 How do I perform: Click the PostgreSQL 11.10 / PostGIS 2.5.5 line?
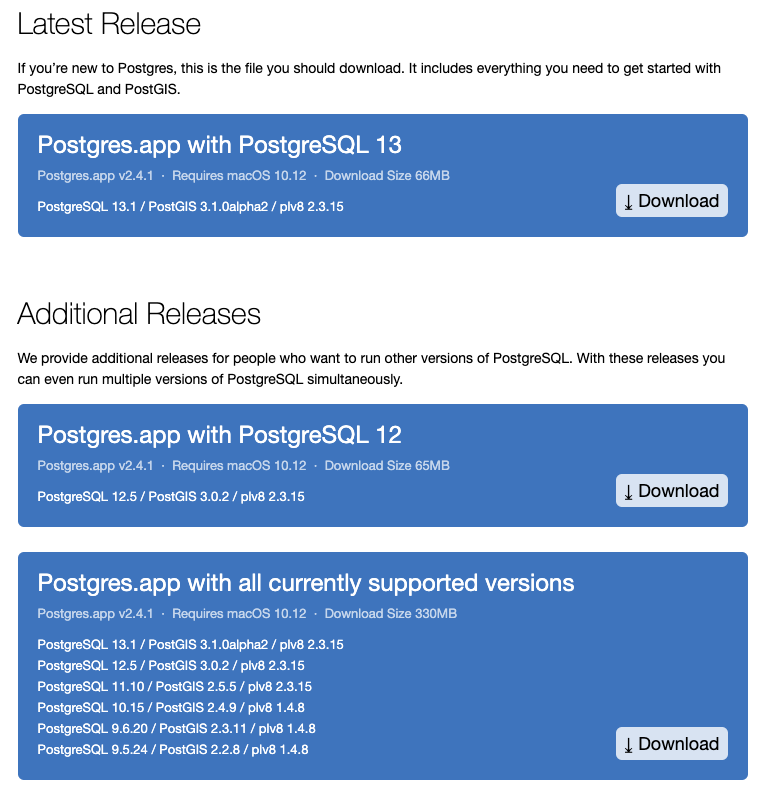coord(174,687)
